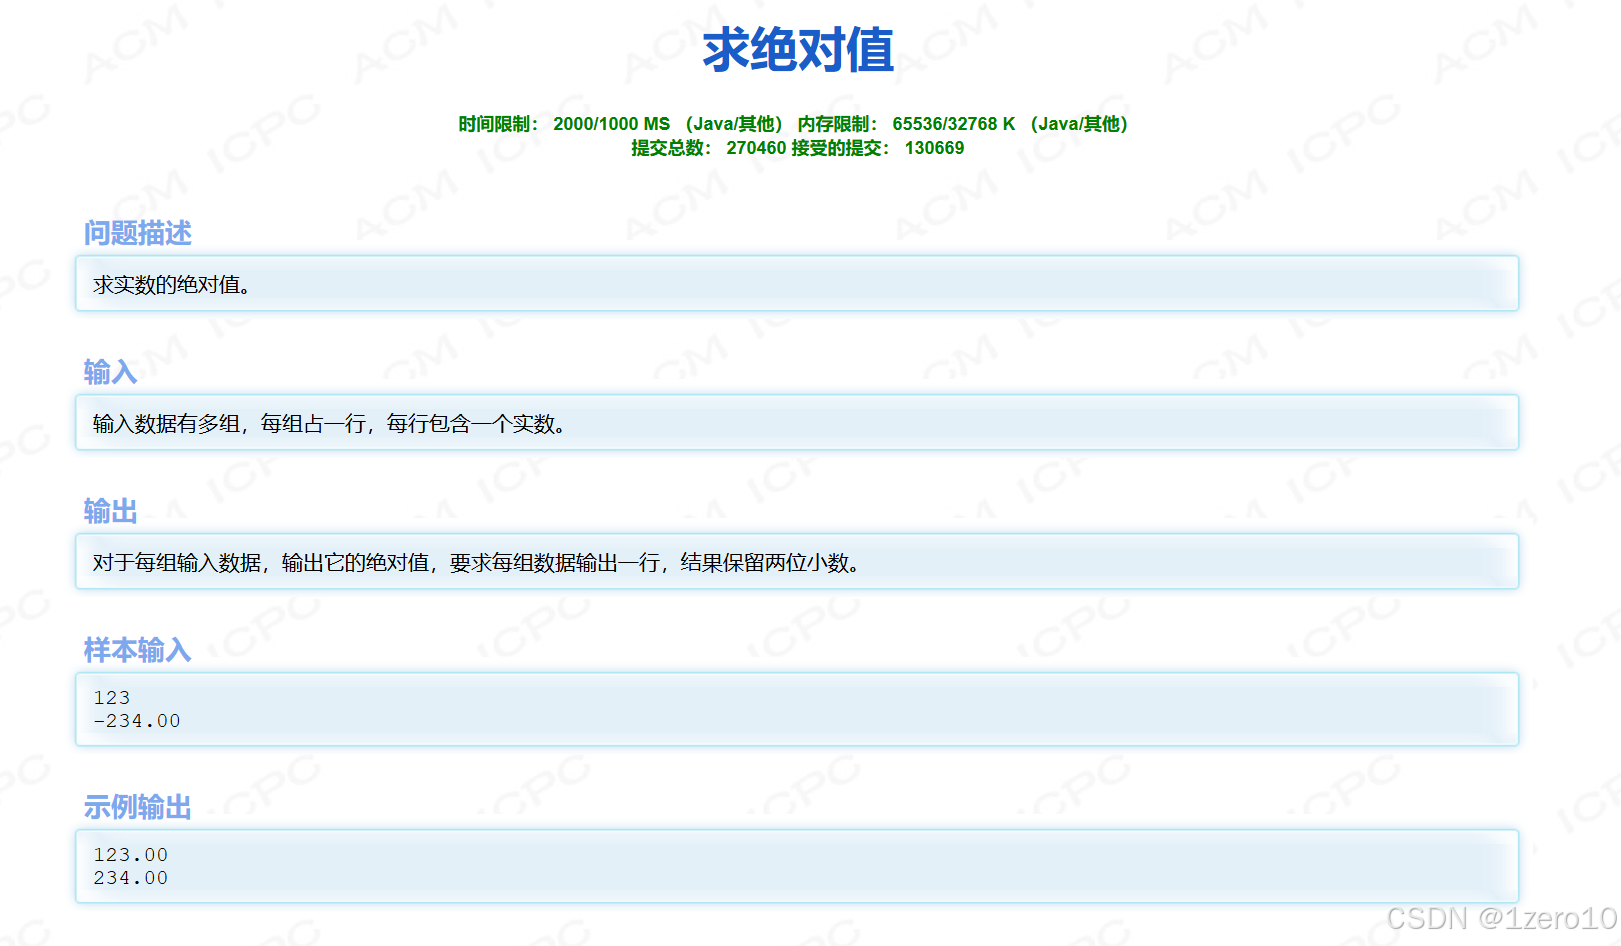
Task: Click the title 求绝对值
Action: (797, 50)
